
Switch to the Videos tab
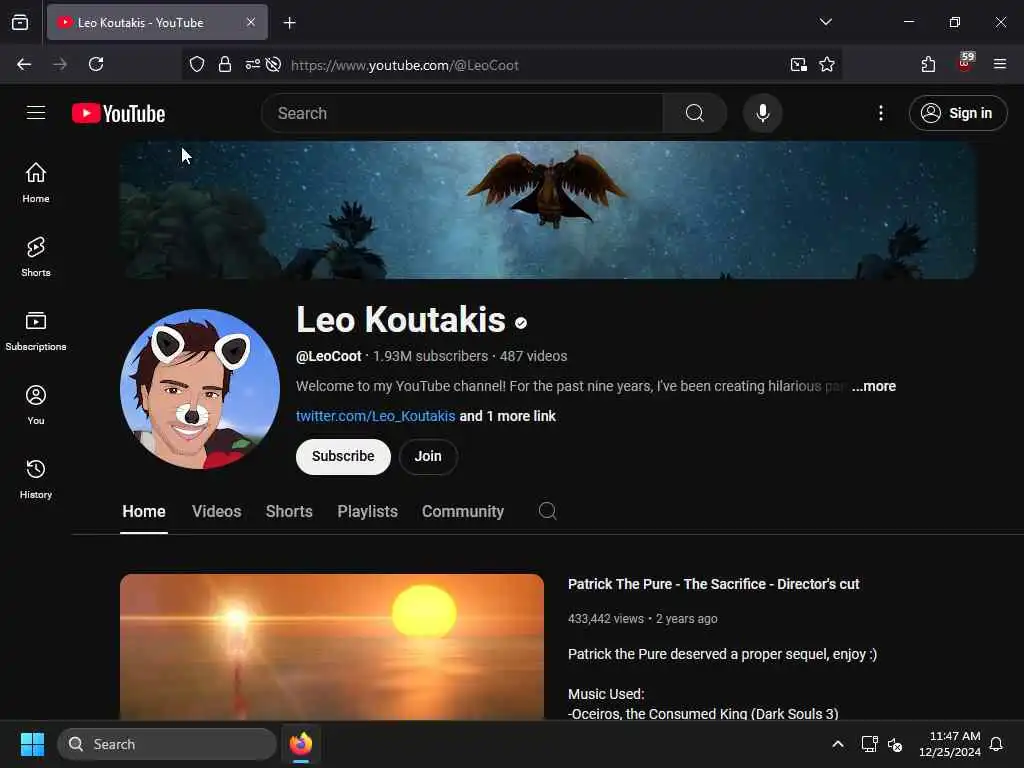[216, 511]
